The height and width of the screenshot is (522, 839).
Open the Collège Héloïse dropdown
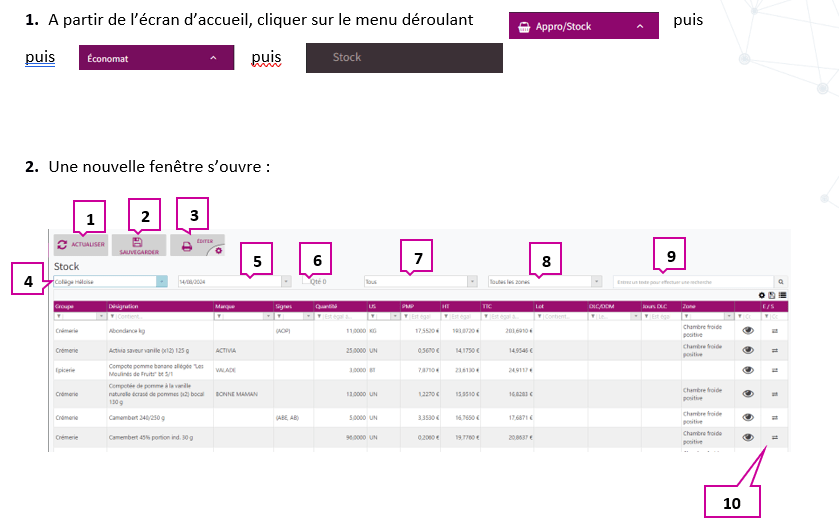pyautogui.click(x=162, y=282)
